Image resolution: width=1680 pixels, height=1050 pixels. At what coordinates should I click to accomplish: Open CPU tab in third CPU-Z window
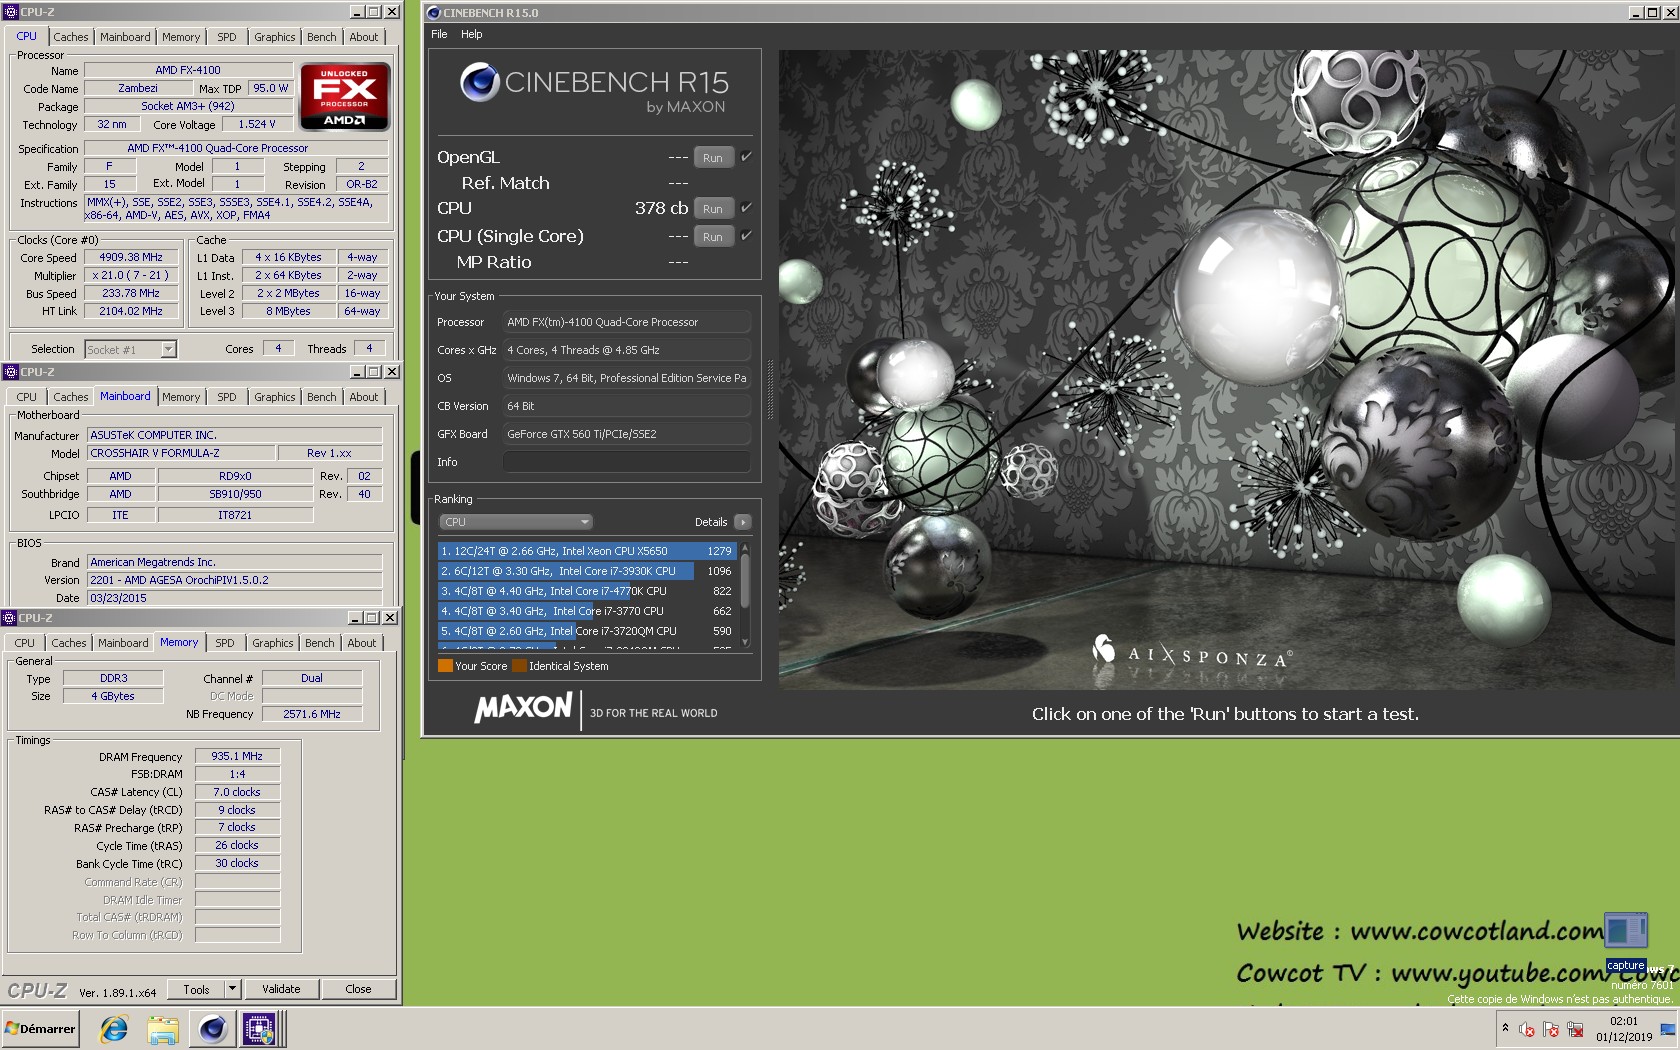point(25,643)
